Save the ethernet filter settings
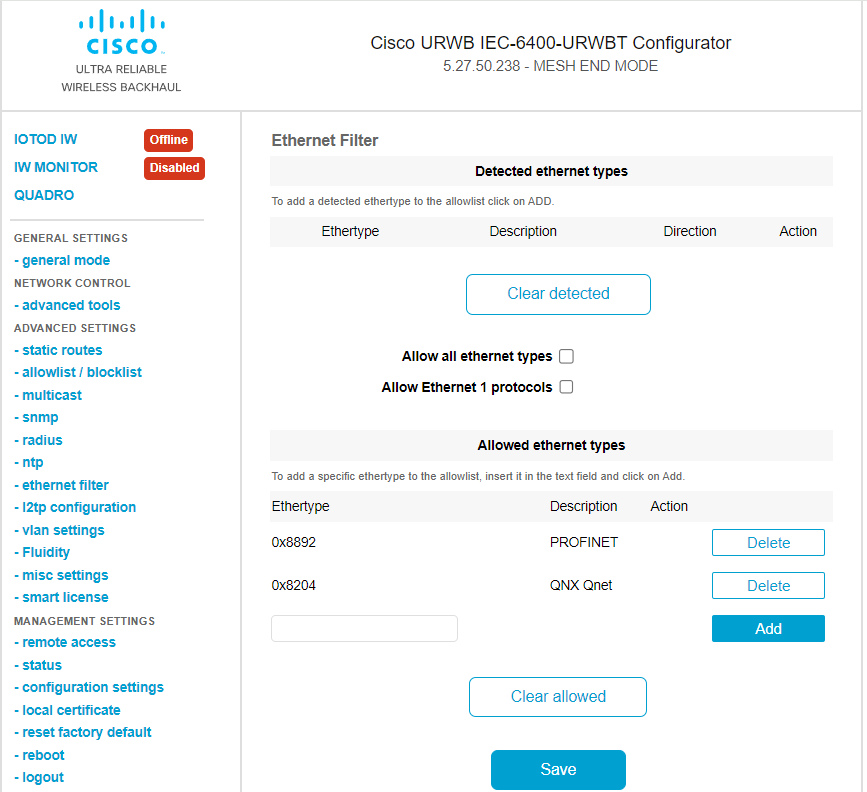 pos(558,770)
